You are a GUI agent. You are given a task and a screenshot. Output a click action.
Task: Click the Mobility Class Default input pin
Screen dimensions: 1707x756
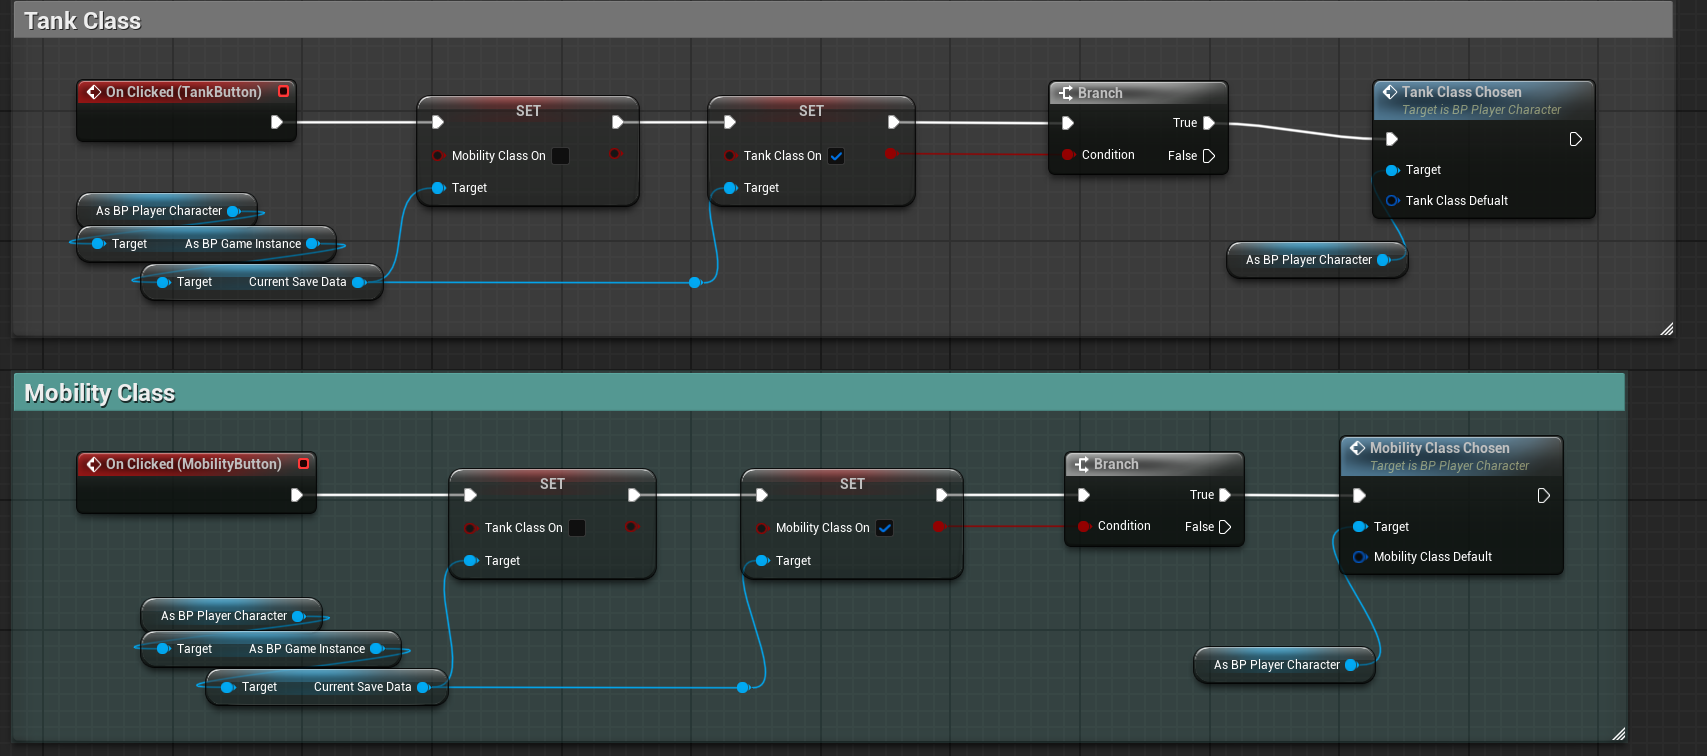[1360, 557]
